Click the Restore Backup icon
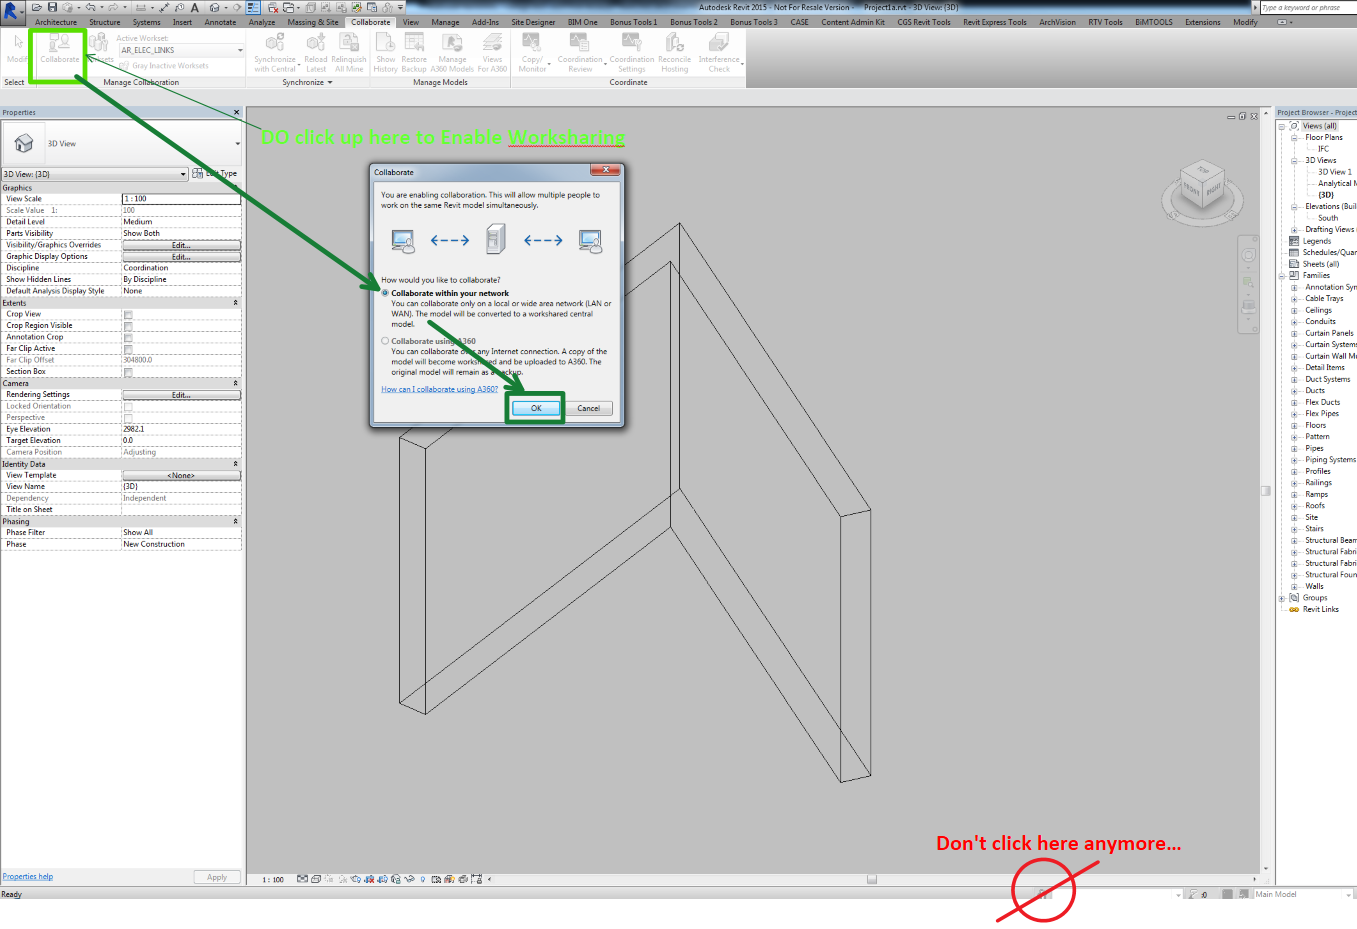Image resolution: width=1357 pixels, height=929 pixels. click(414, 43)
